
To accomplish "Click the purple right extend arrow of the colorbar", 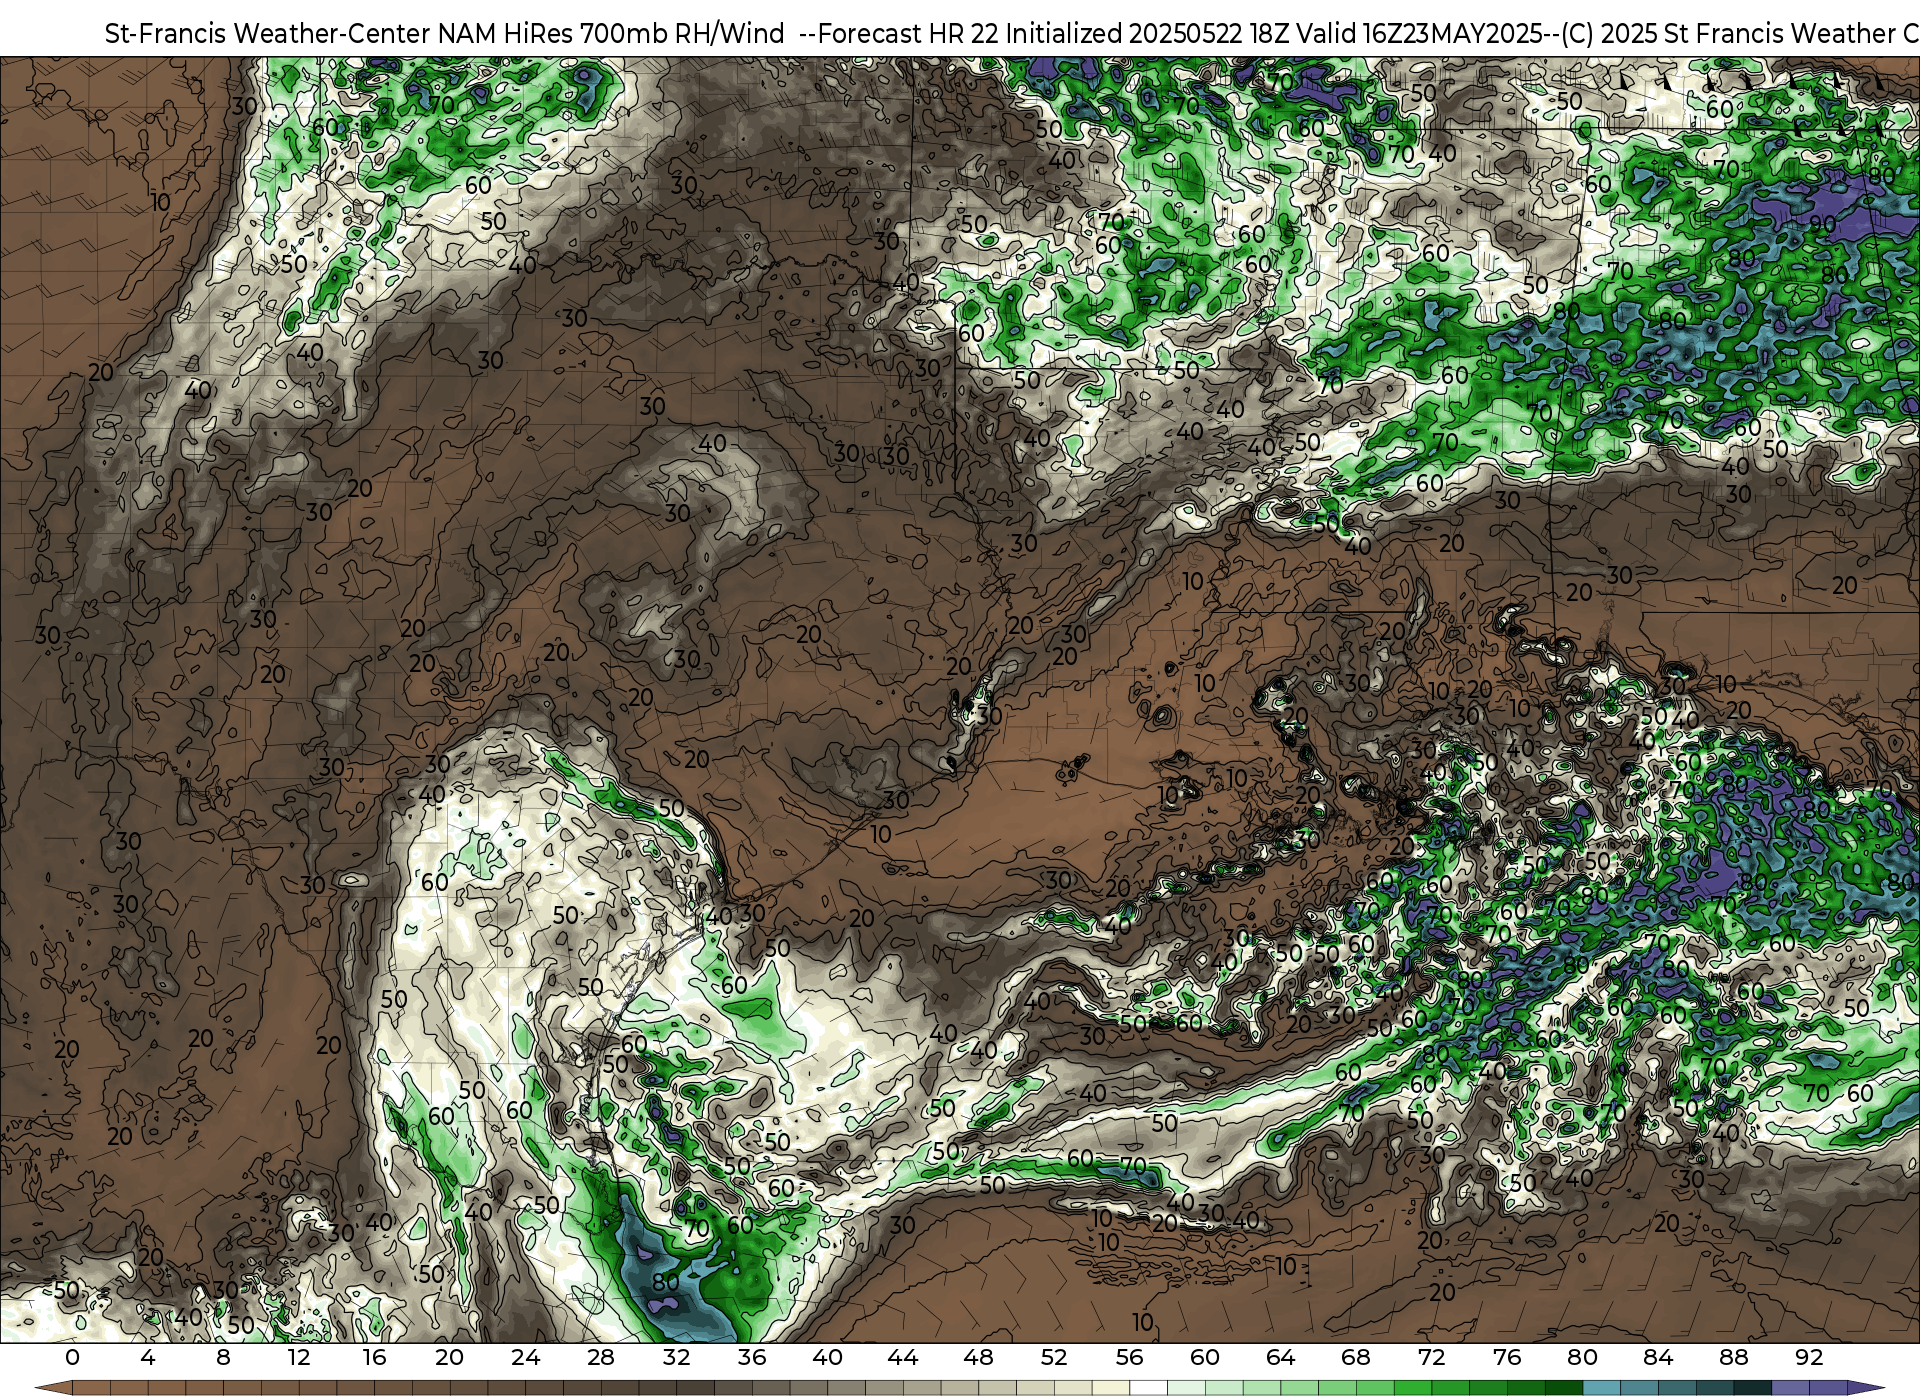I will coord(1866,1388).
